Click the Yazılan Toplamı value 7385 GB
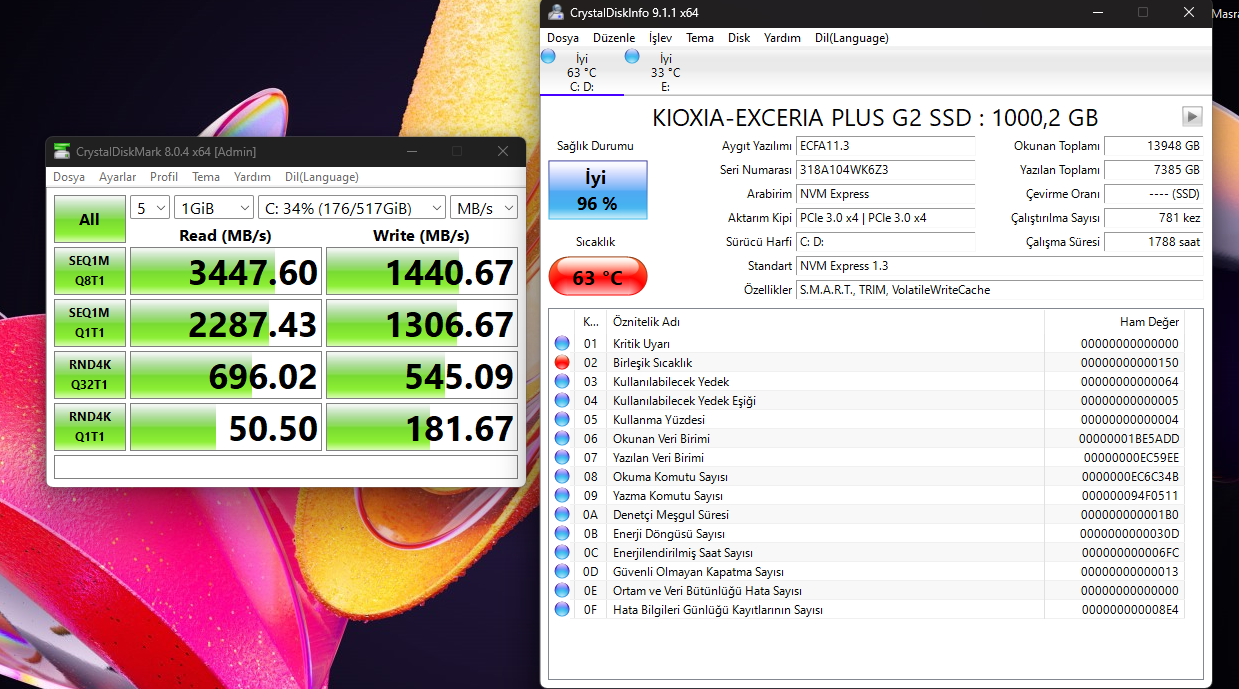Viewport: 1239px width, 689px height. pos(1153,170)
